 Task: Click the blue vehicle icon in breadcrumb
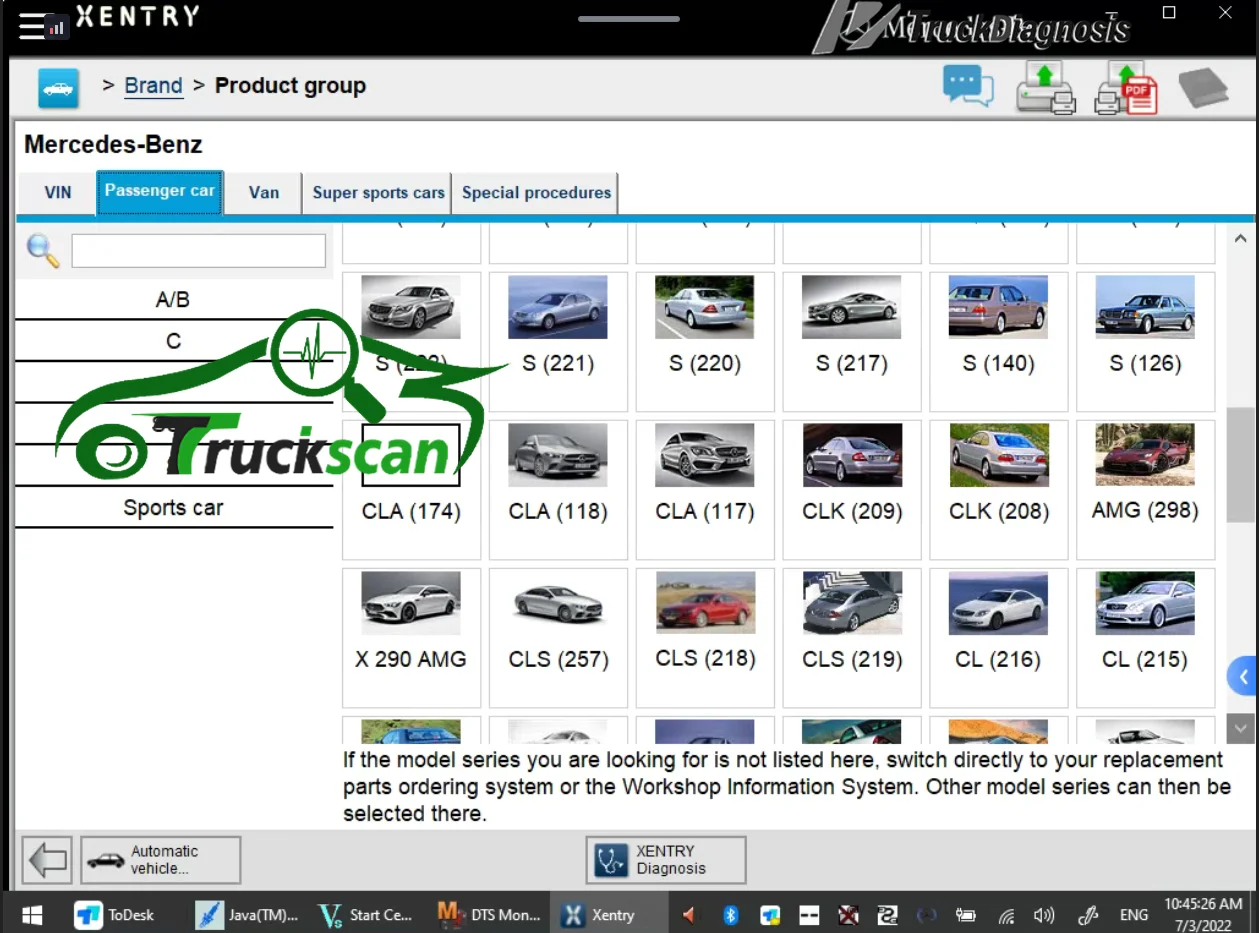(x=58, y=88)
